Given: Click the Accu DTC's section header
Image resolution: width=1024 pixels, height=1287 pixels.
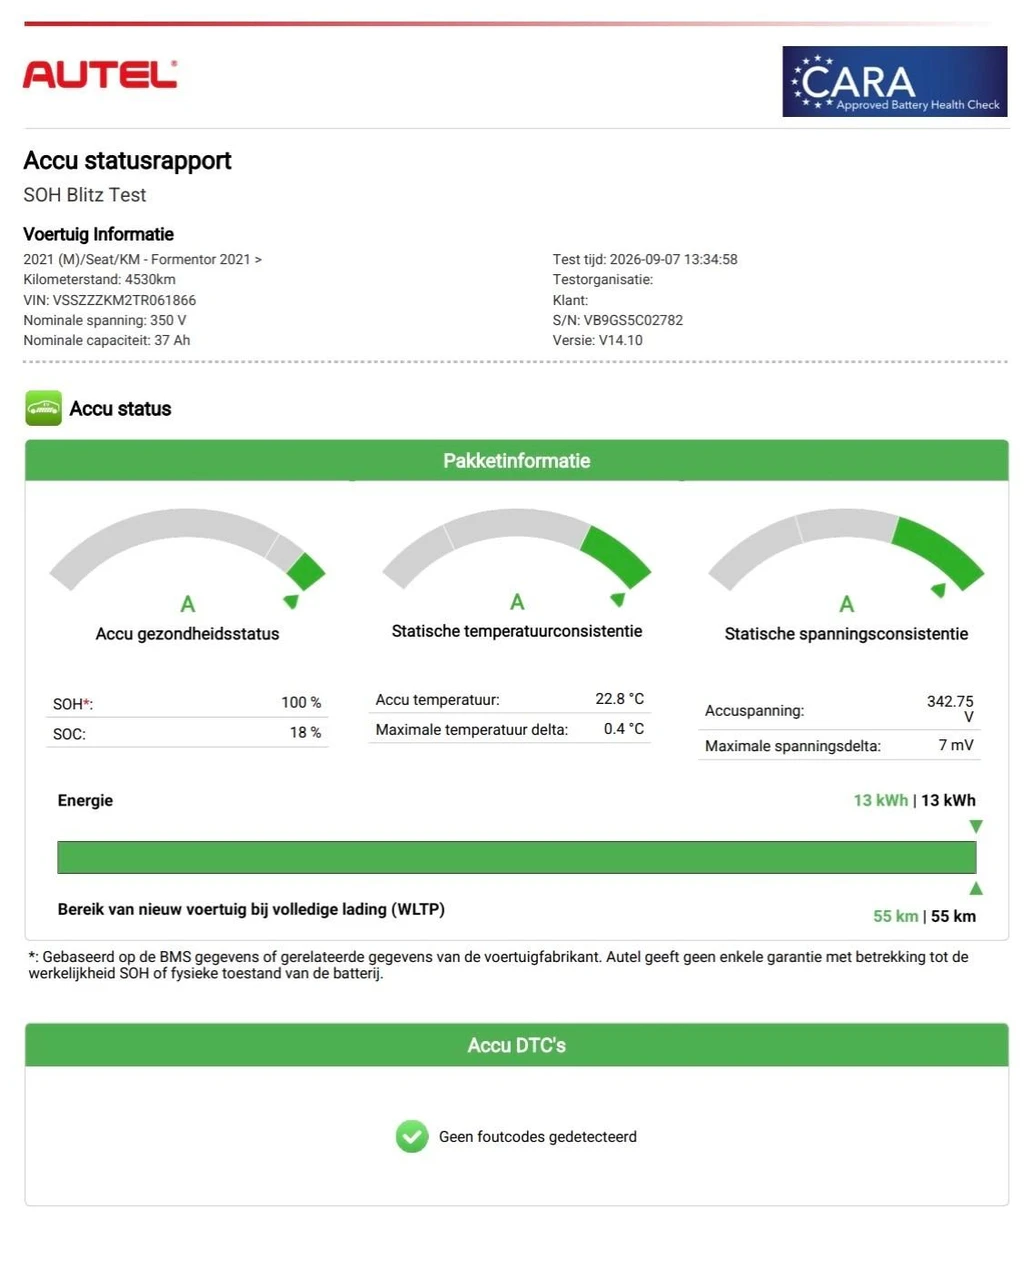Looking at the screenshot, I should 517,1045.
